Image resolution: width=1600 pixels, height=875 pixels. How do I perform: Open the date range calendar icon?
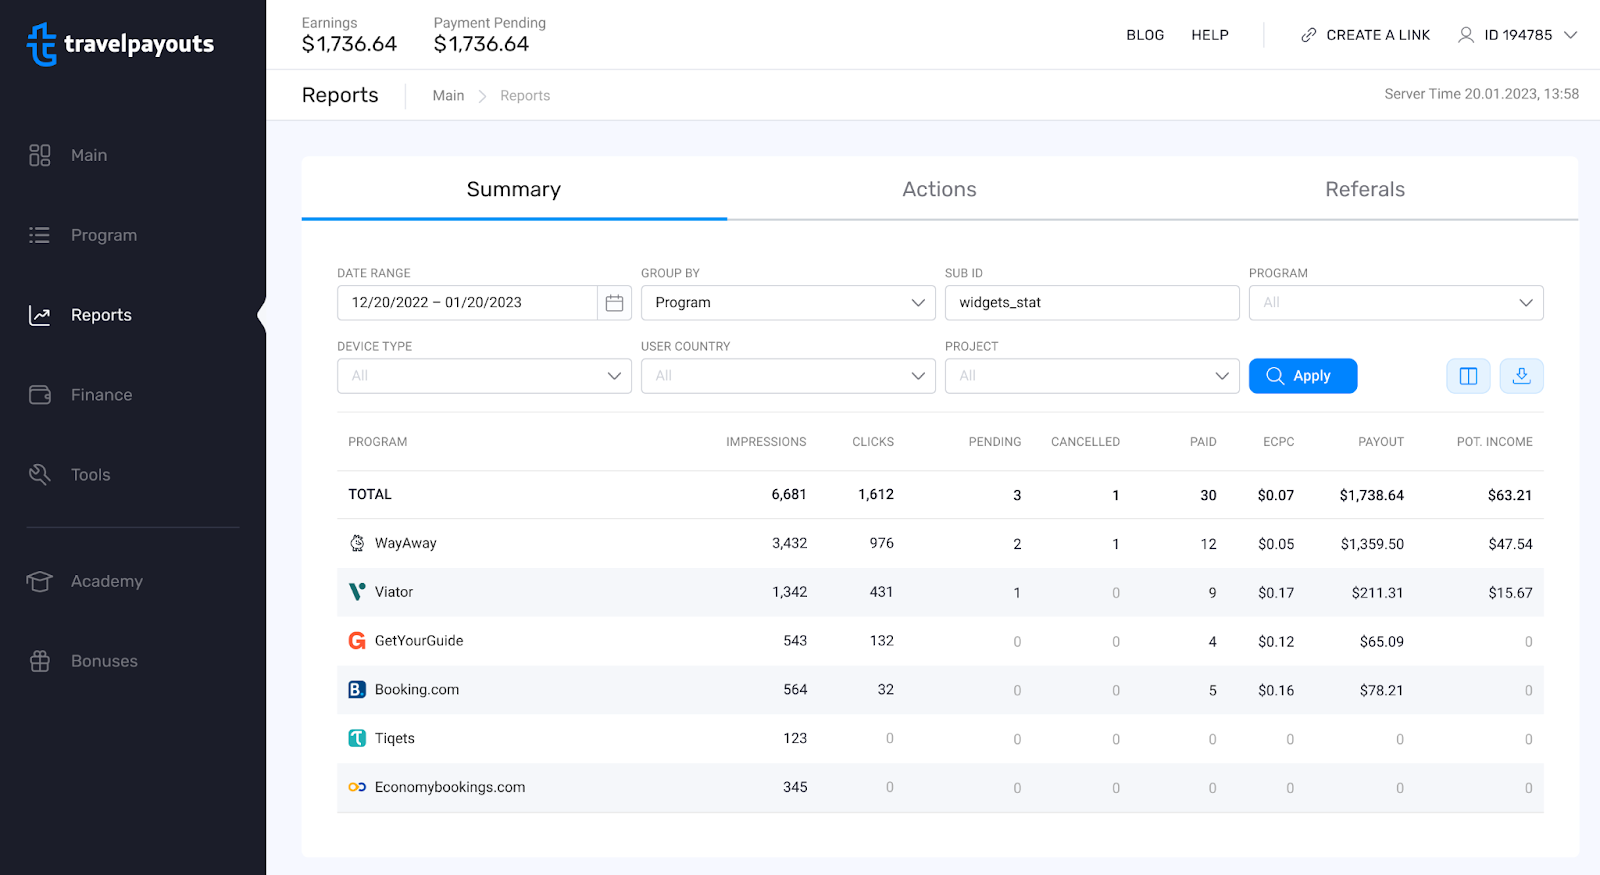(x=614, y=303)
